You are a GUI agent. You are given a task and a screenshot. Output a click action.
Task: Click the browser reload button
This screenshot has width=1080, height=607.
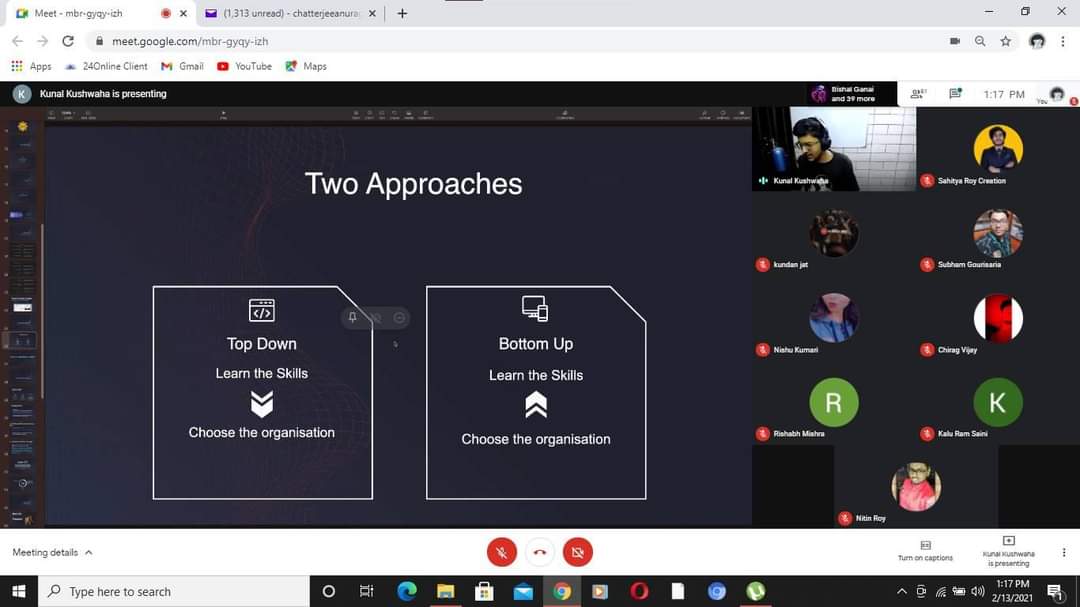tap(68, 41)
